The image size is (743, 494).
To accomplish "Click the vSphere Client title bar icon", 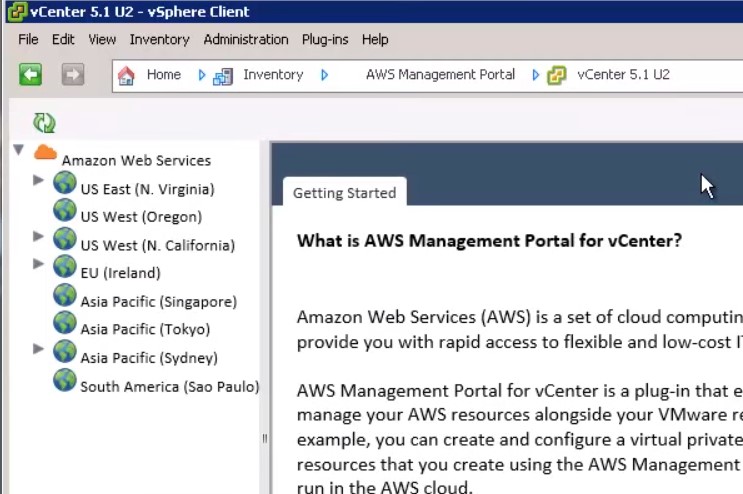I will point(18,11).
